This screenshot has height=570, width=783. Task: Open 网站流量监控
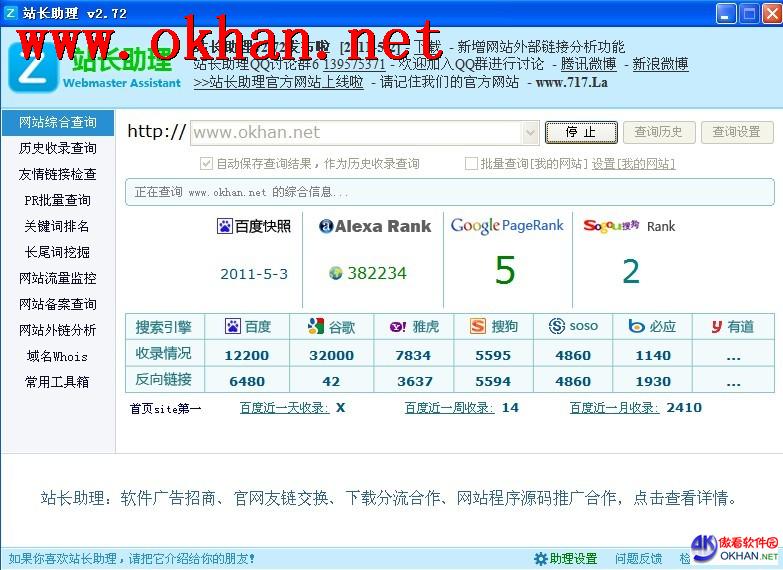tap(58, 278)
